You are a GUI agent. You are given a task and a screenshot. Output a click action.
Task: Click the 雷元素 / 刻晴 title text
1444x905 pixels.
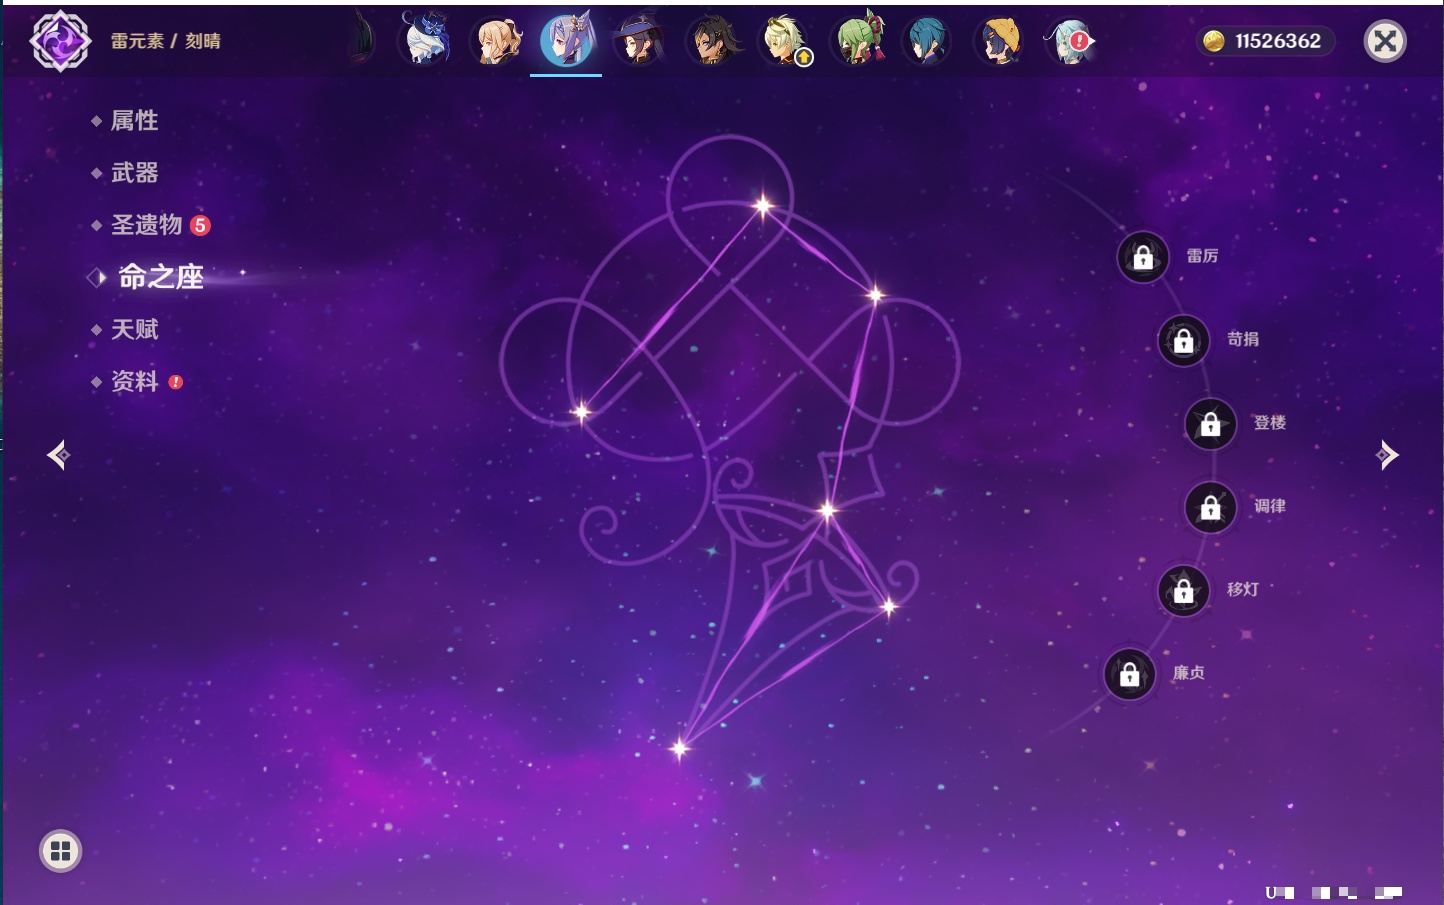[166, 41]
